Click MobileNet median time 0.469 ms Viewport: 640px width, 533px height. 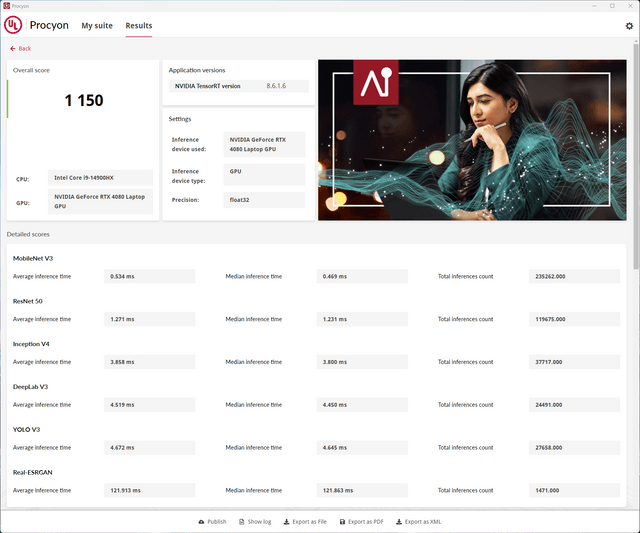tap(362, 276)
